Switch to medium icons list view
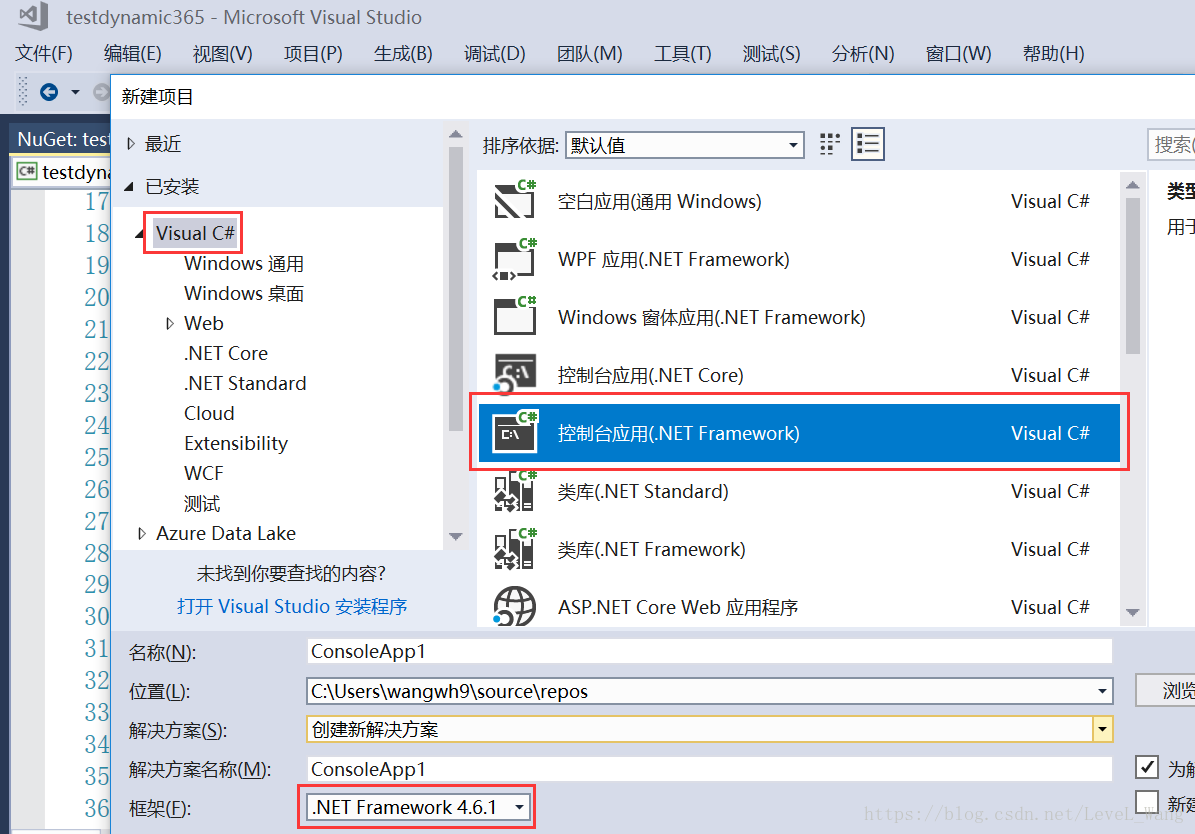1195x834 pixels. coord(867,144)
